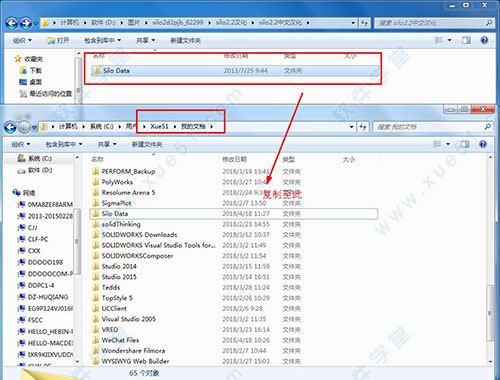500x380 pixels.
Task: Click forward arrow in the rear Explorer window
Action: tap(26, 23)
